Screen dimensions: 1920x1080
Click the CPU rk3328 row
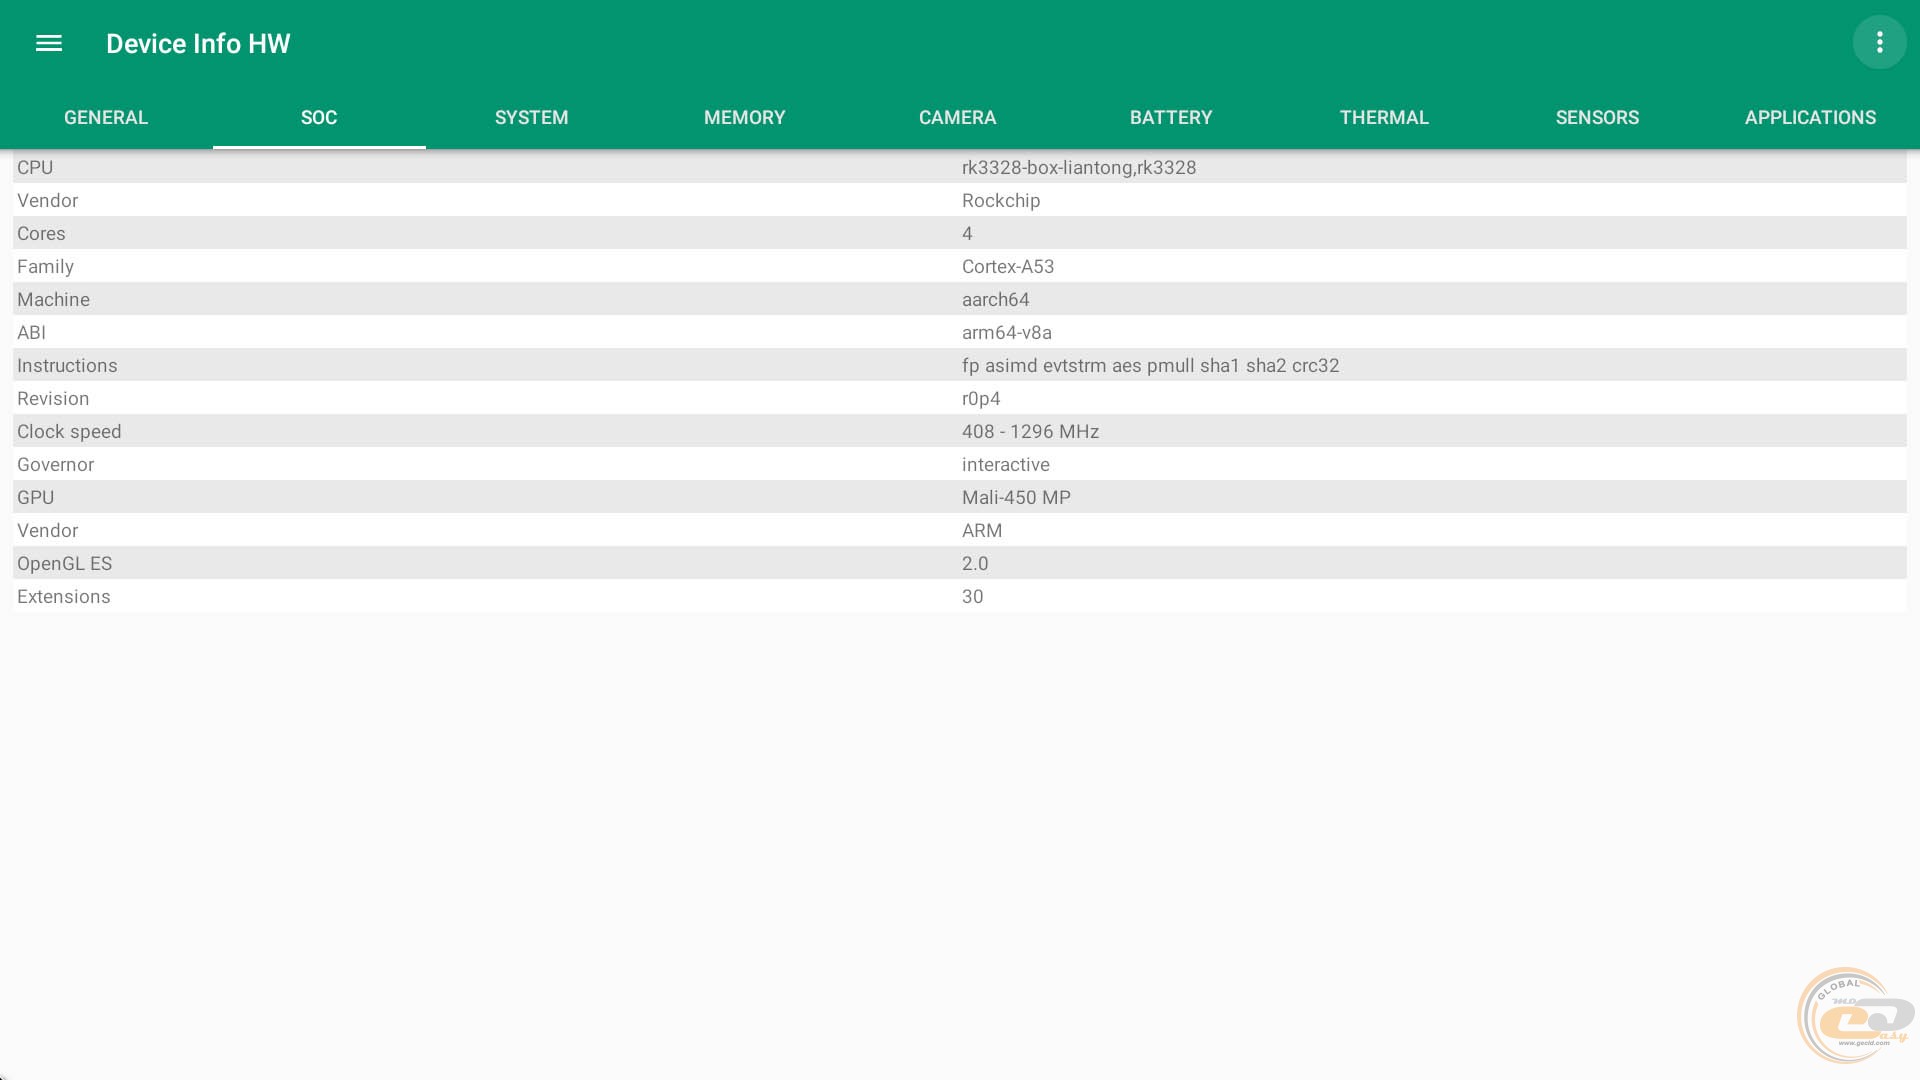point(959,168)
